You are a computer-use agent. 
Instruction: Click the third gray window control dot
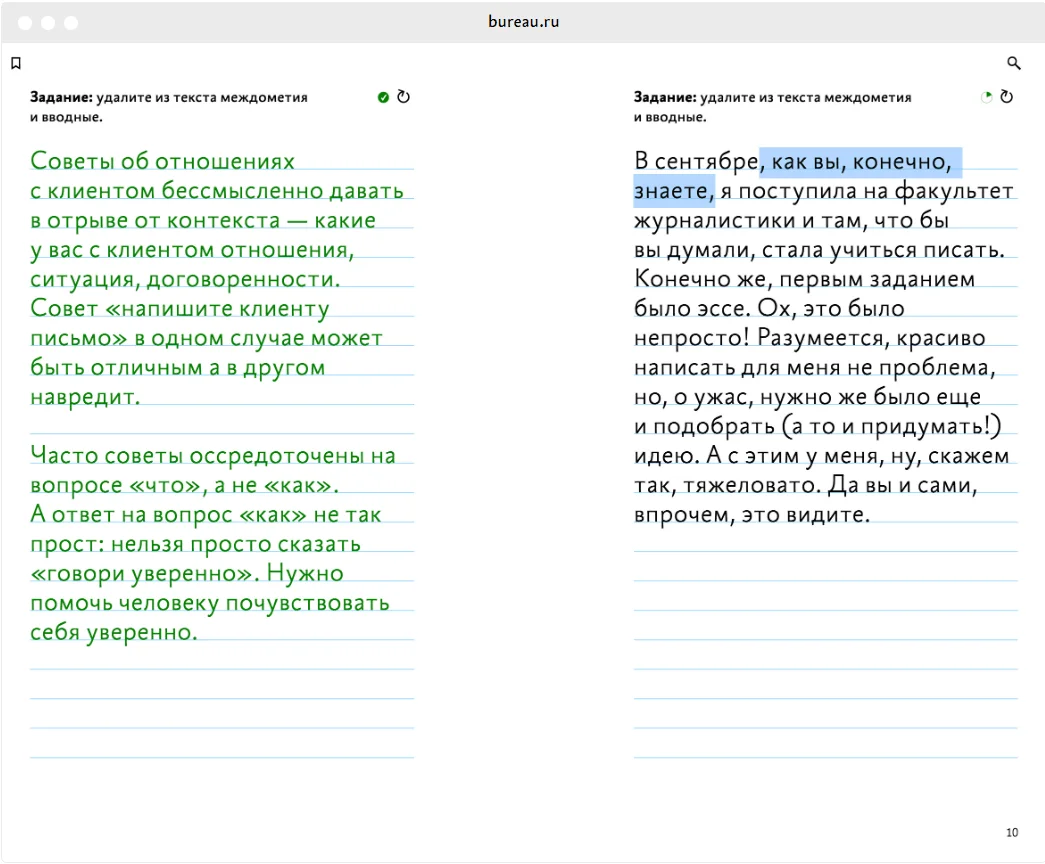[x=71, y=23]
